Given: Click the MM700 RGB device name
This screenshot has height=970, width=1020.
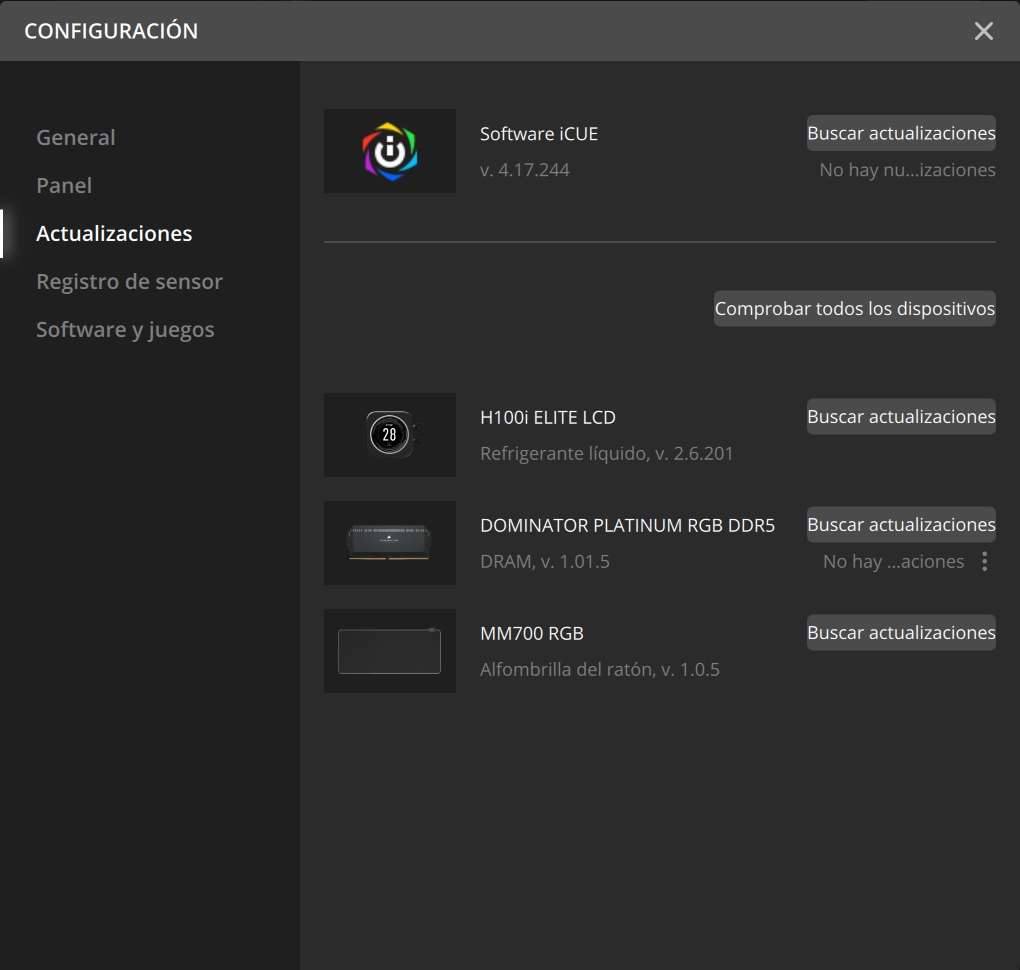Looking at the screenshot, I should coord(531,634).
